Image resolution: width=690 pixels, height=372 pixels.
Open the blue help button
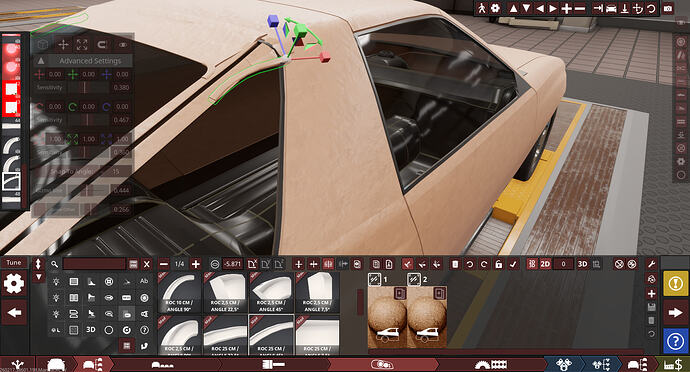(x=675, y=341)
